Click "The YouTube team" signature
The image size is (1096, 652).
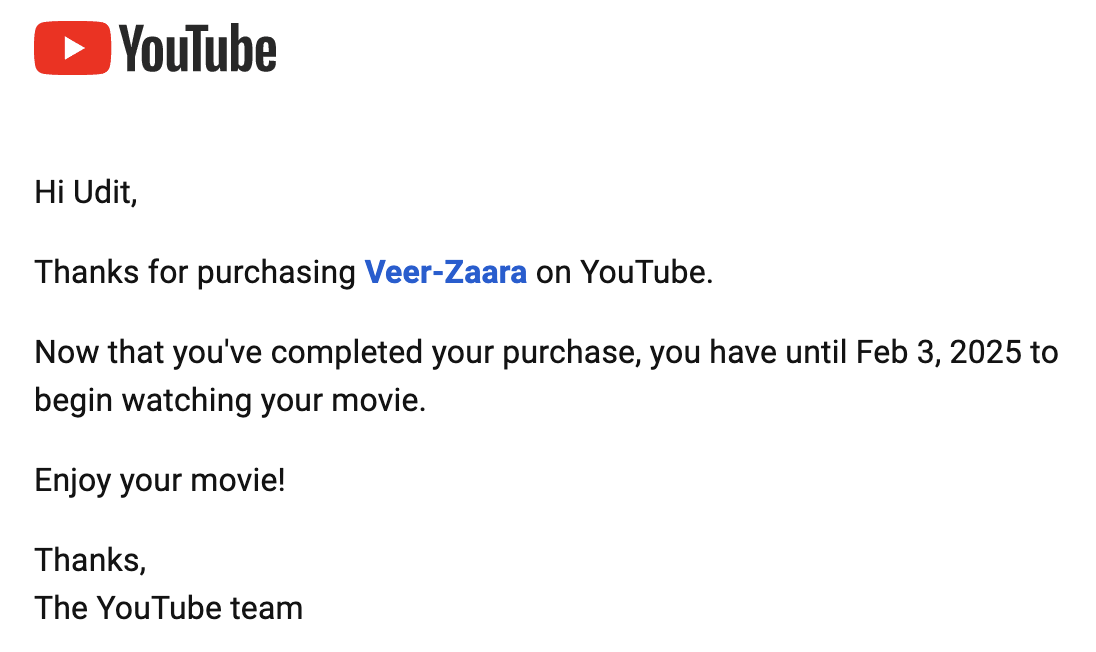point(168,607)
